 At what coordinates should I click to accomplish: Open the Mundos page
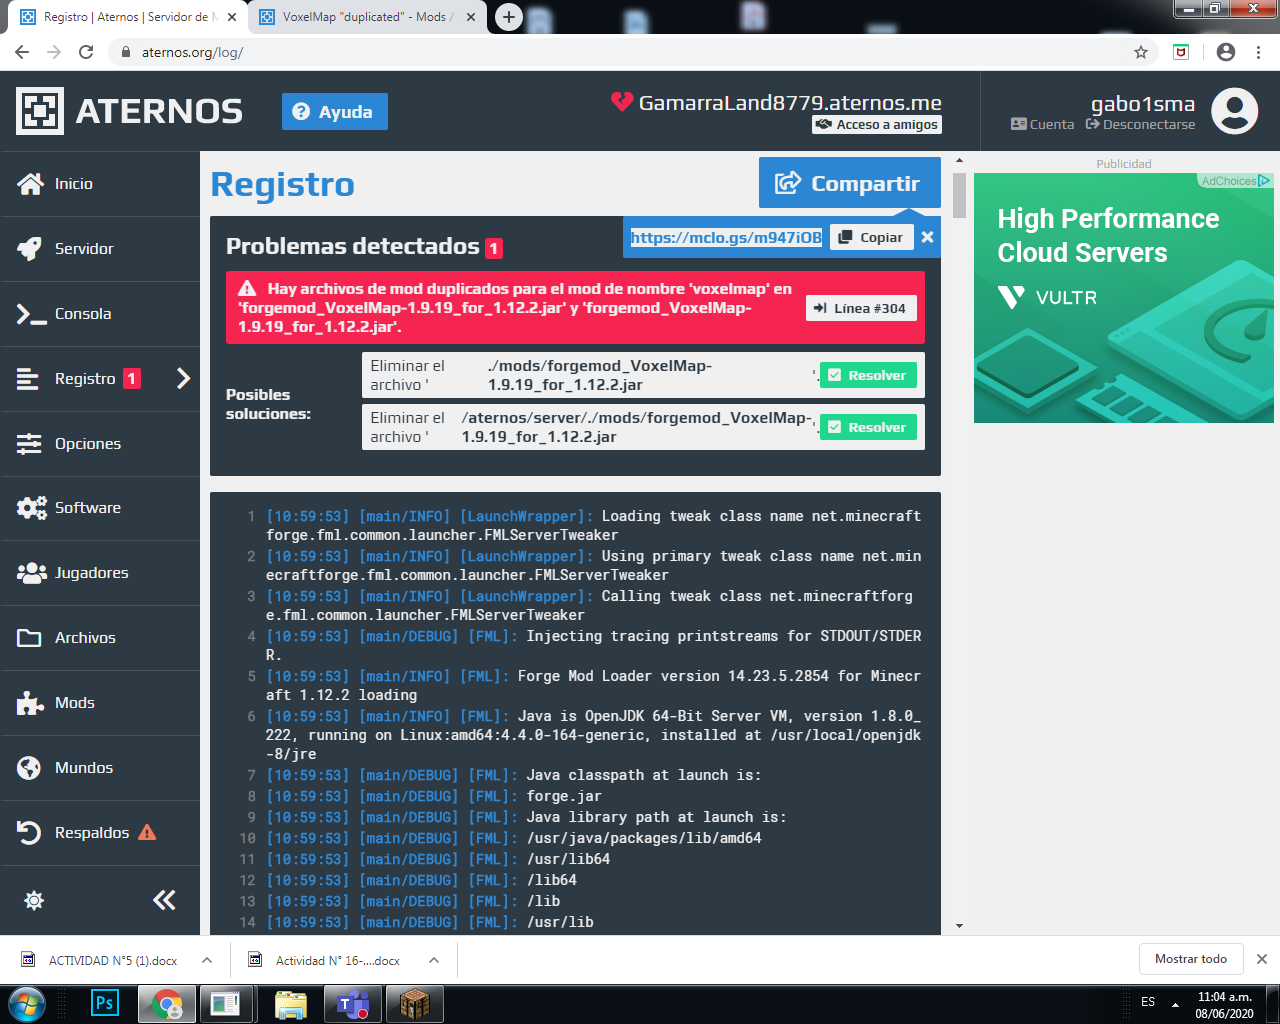coord(100,768)
